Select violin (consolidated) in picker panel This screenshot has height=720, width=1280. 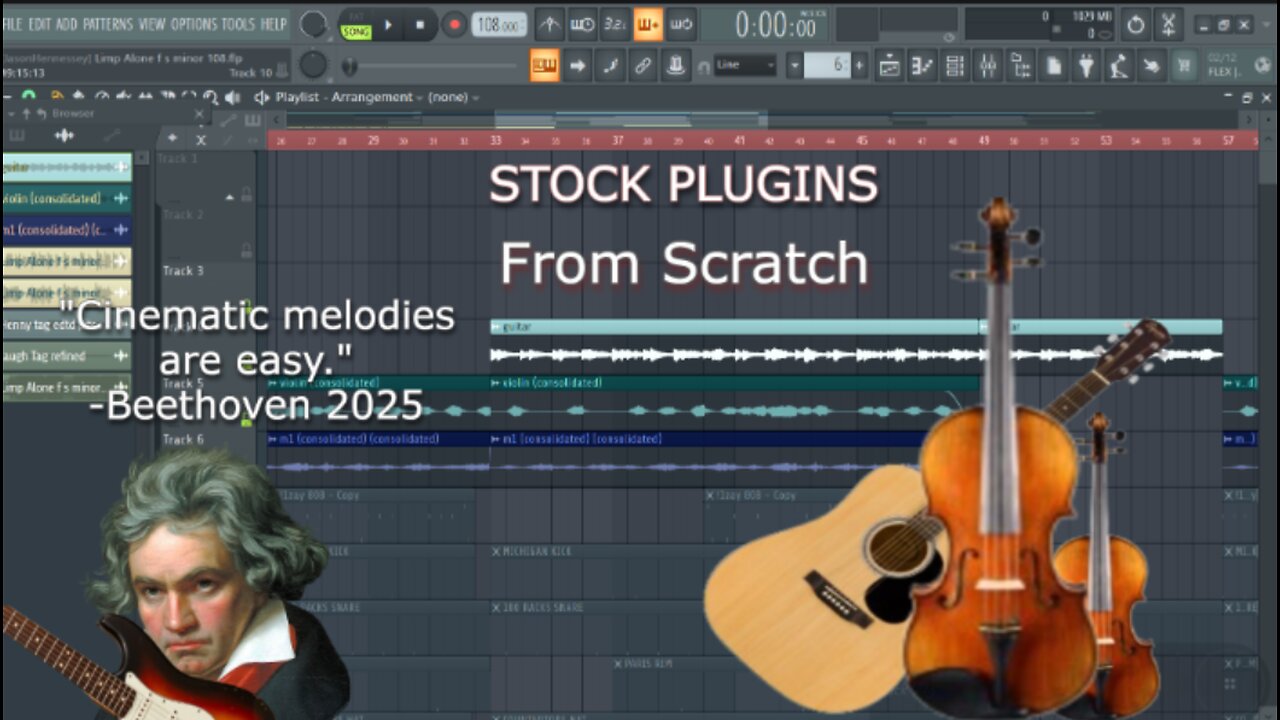pos(66,198)
